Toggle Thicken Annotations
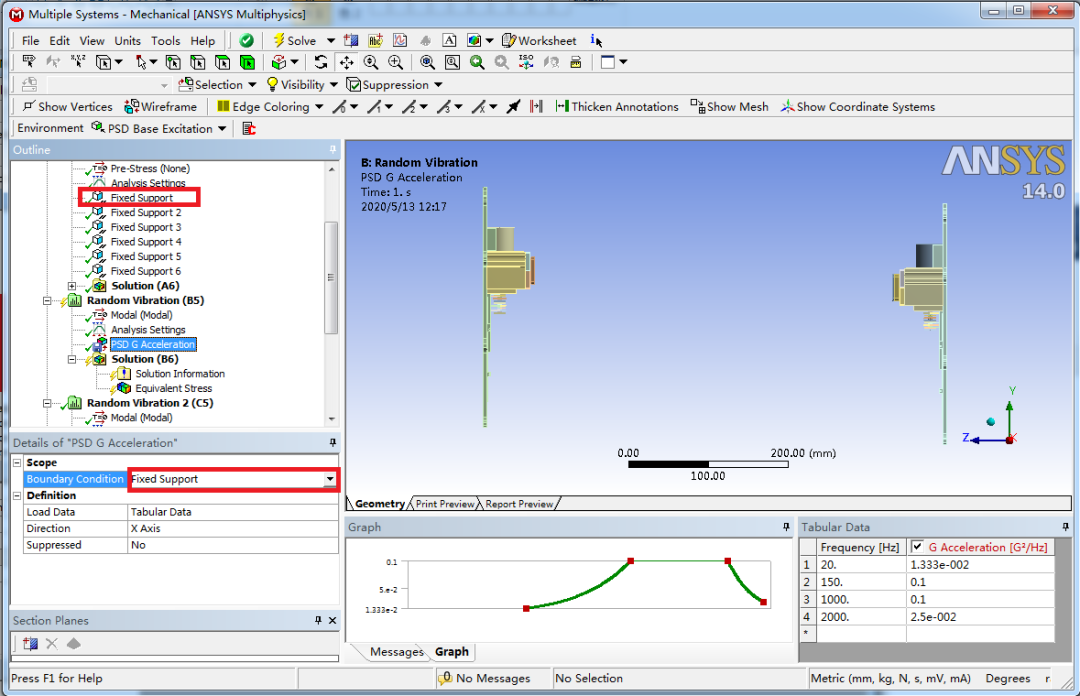1080x696 pixels. 617,107
